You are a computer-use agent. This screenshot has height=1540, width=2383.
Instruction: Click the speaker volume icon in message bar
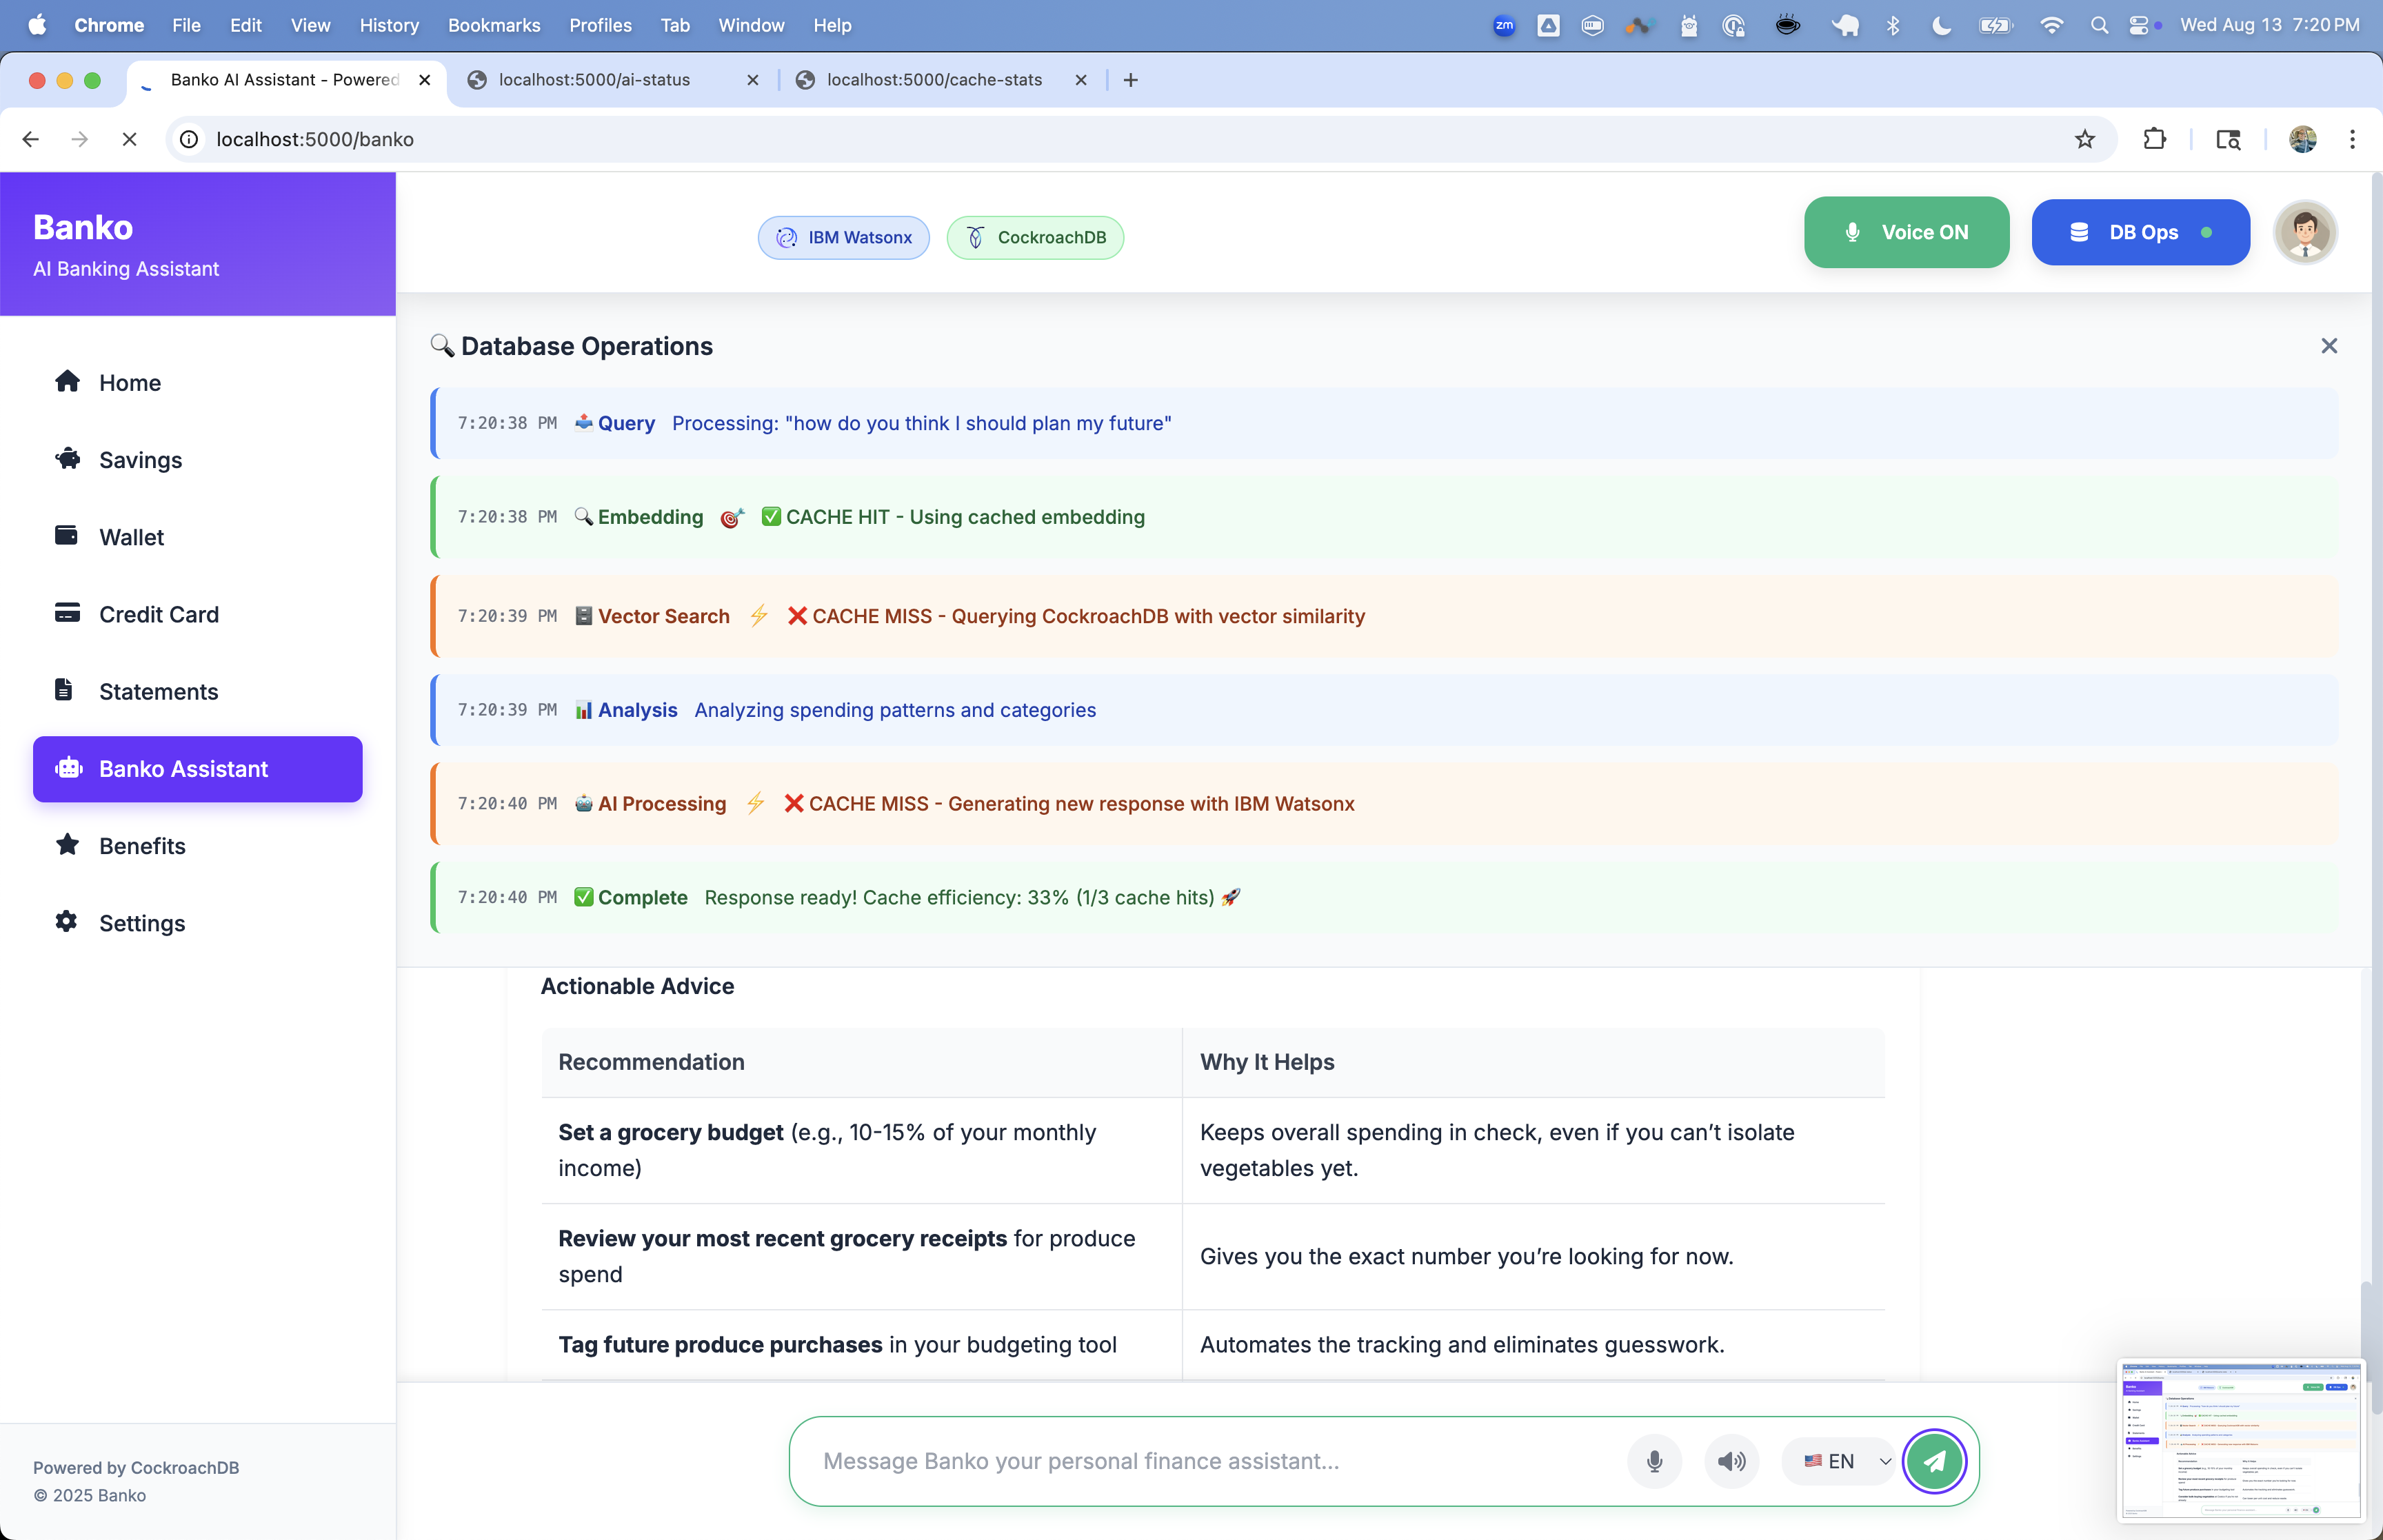click(x=1731, y=1461)
